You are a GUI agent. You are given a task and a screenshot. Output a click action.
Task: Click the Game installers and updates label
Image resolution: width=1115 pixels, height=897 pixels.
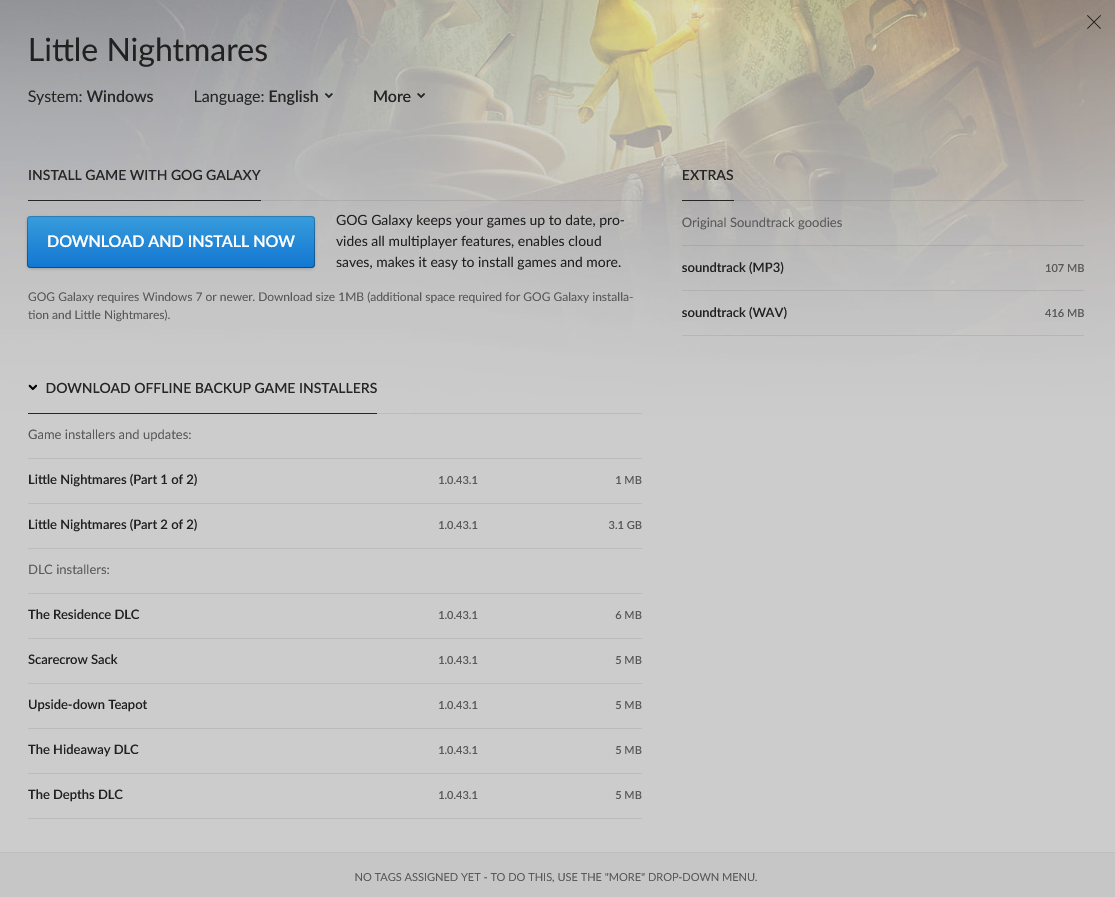pyautogui.click(x=110, y=435)
